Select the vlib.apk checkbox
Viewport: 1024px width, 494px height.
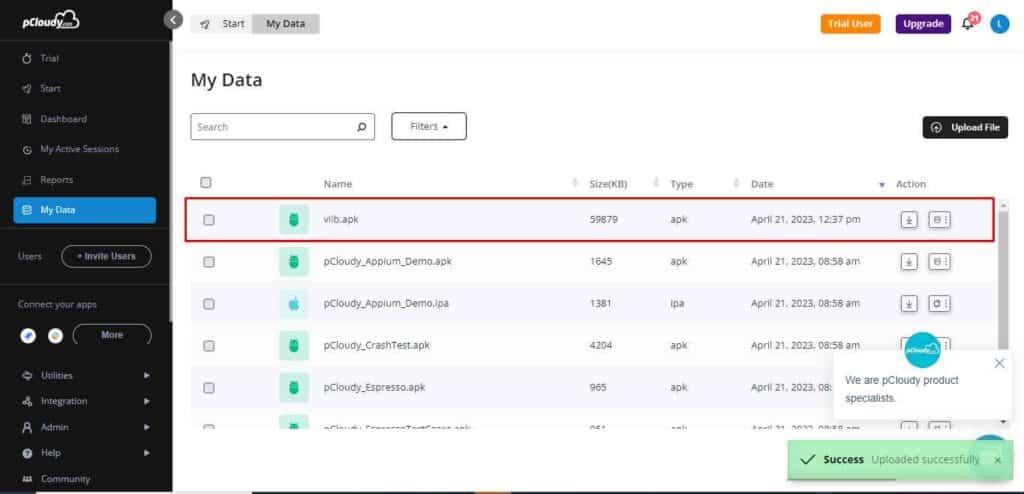[x=208, y=220]
